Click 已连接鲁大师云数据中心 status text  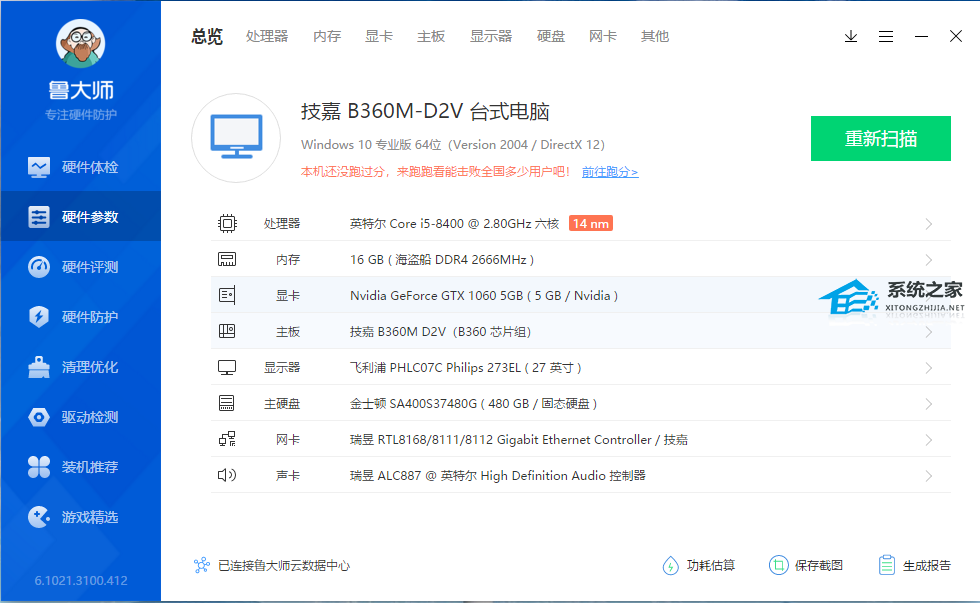tap(284, 566)
